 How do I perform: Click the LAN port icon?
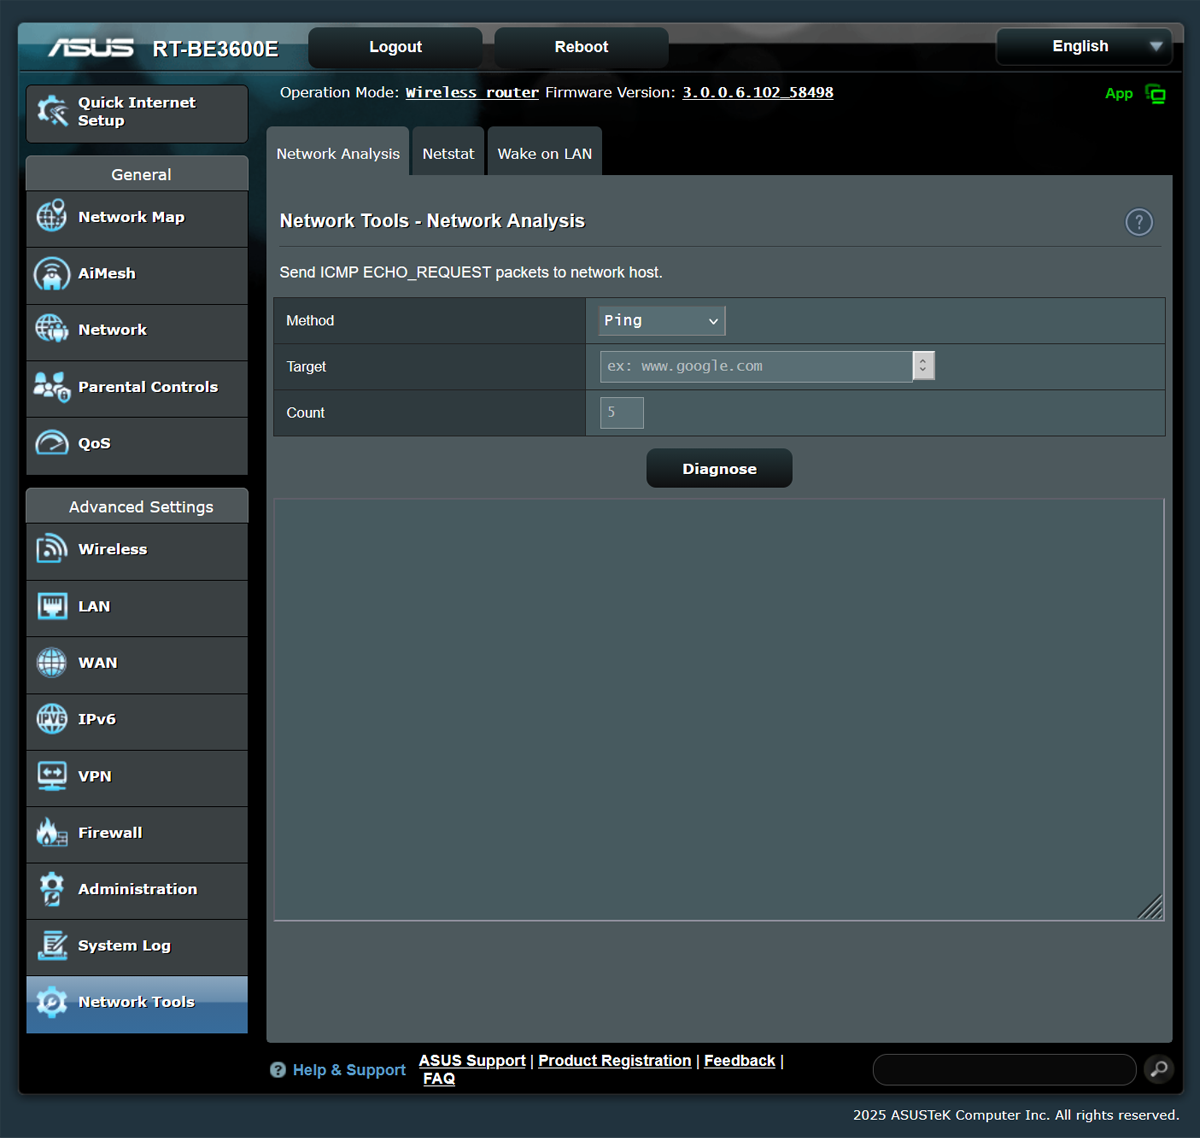tap(52, 605)
